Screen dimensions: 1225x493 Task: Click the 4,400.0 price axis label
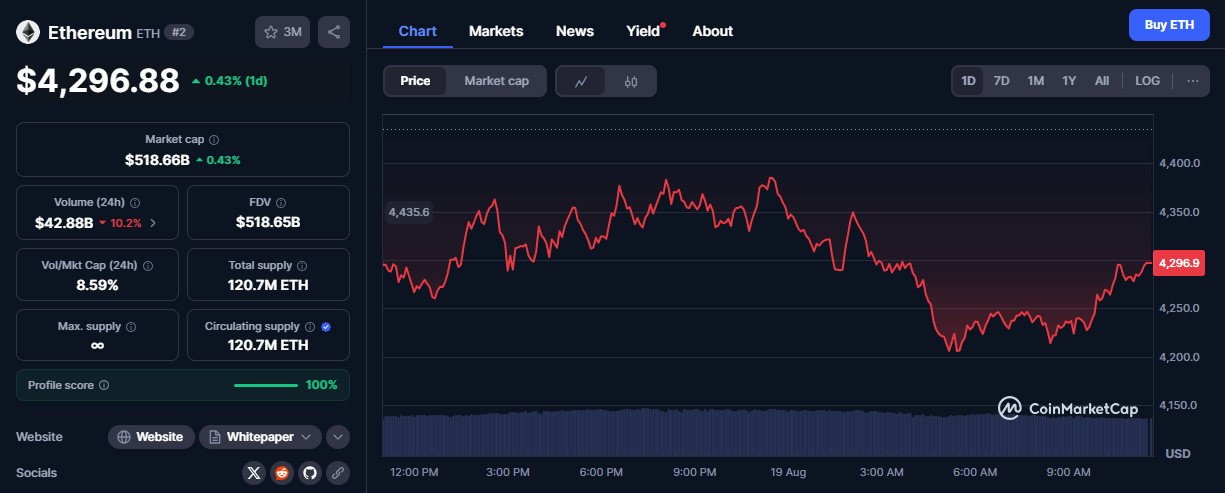click(x=1178, y=163)
